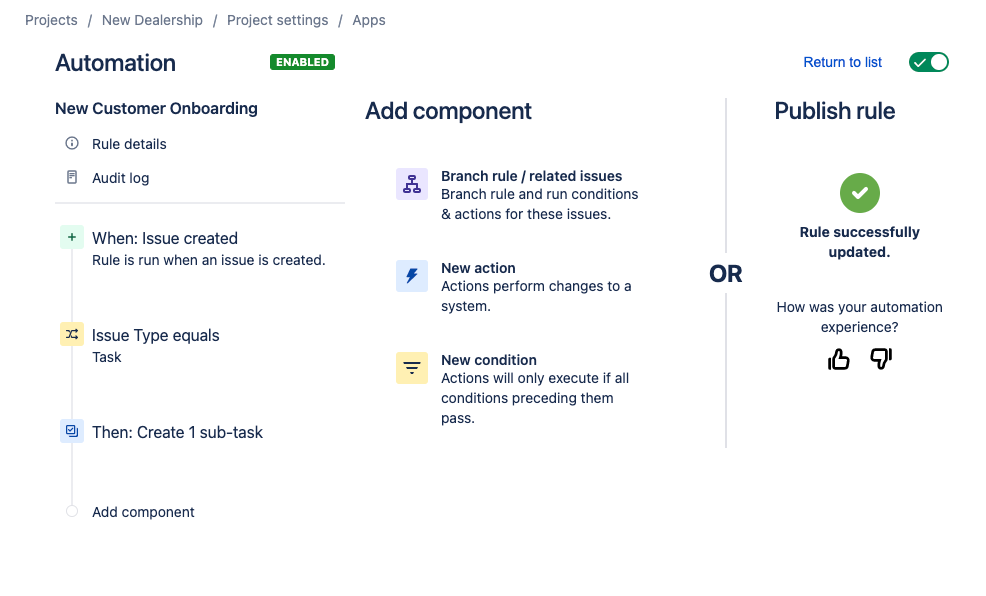
Task: Click the Issue Type shuffle condition icon
Action: point(72,334)
